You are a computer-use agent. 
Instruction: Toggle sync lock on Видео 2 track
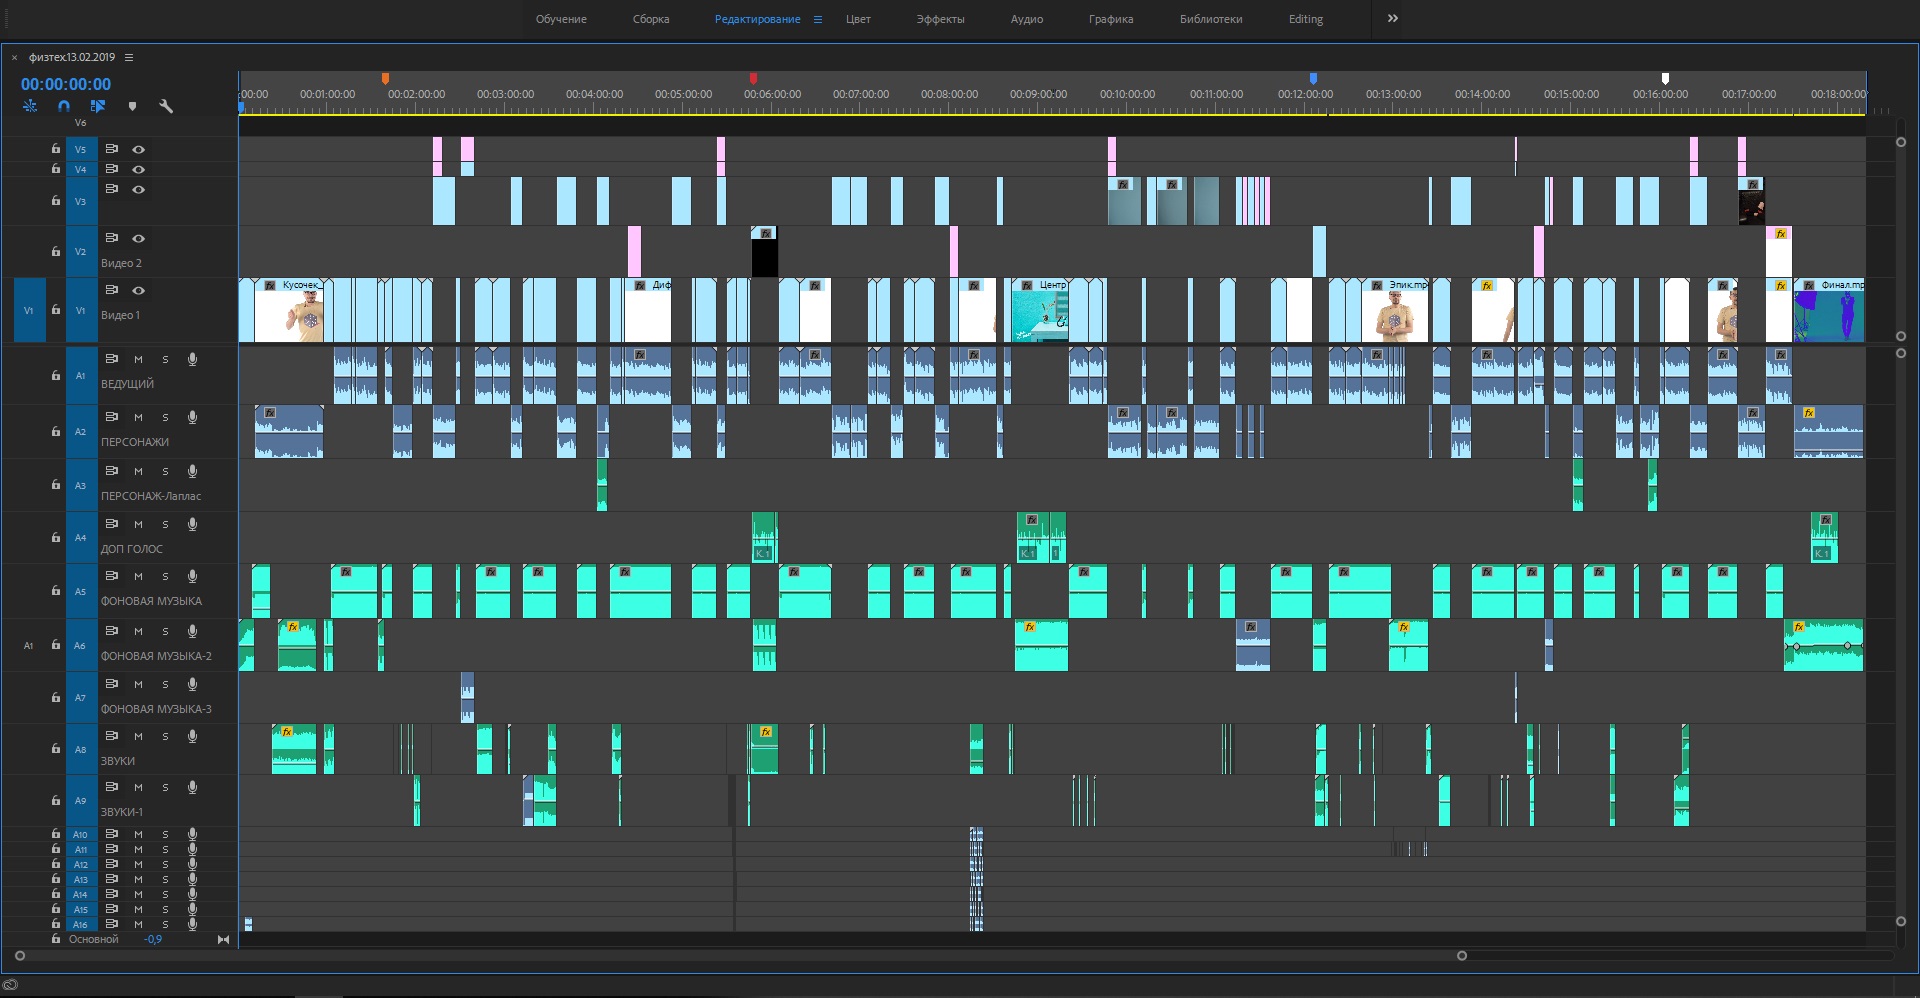tap(112, 238)
